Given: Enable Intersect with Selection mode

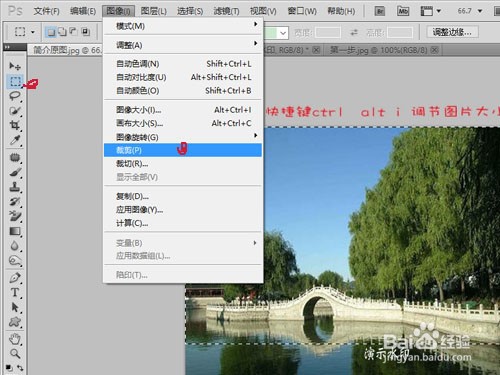Looking at the screenshot, I should pyautogui.click(x=86, y=32).
